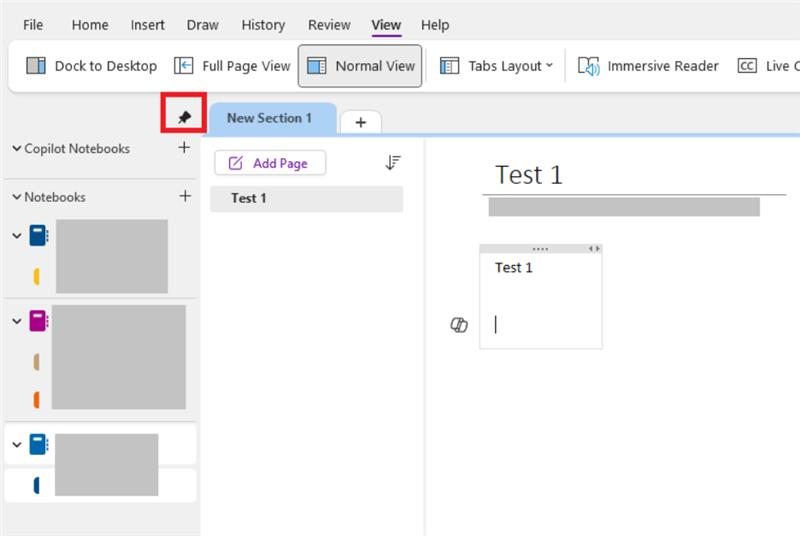Select the dark blue section icon
Image resolution: width=800 pixels, height=536 pixels.
36,485
